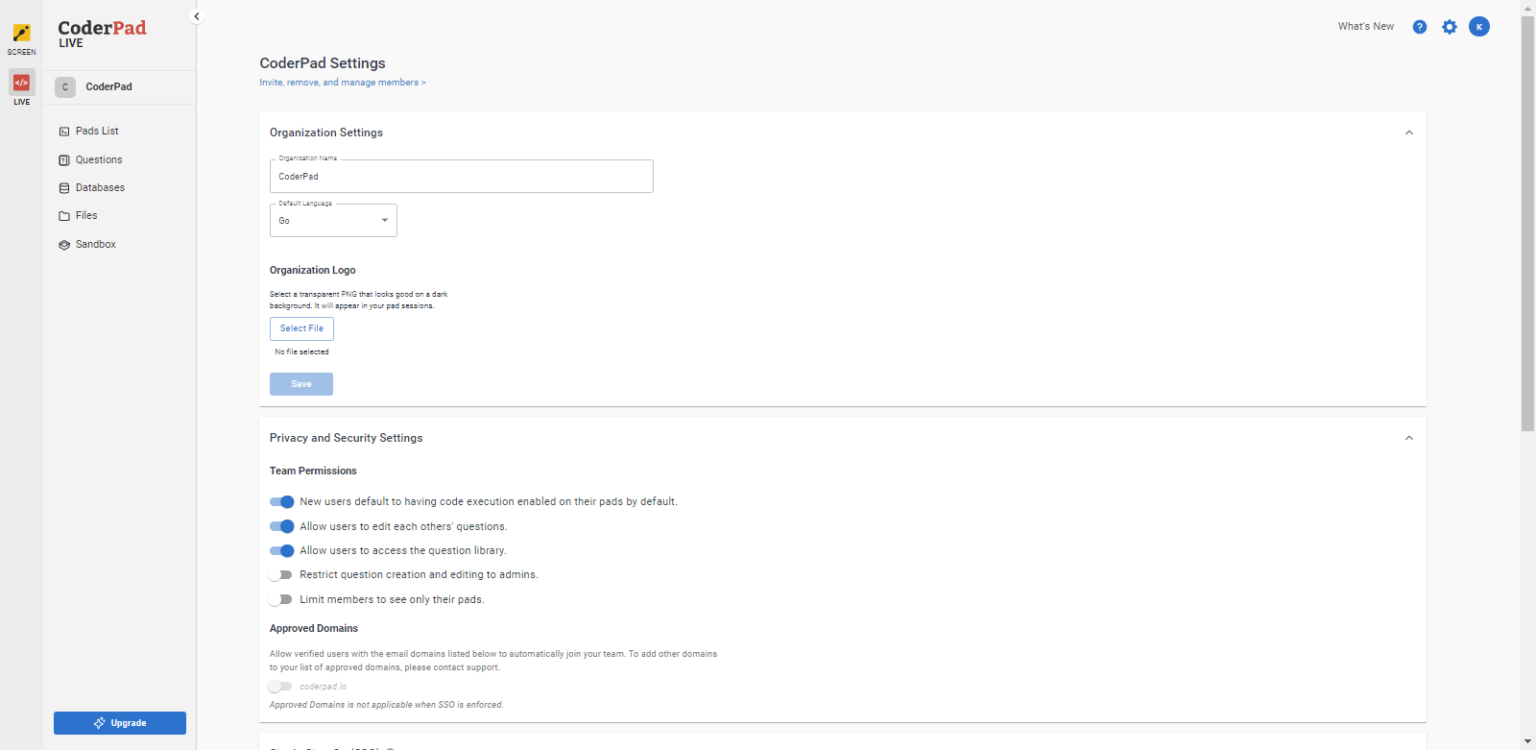Screen dimensions: 1536x750
Task: Collapse the Privacy and Security Settings section
Action: (x=1409, y=438)
